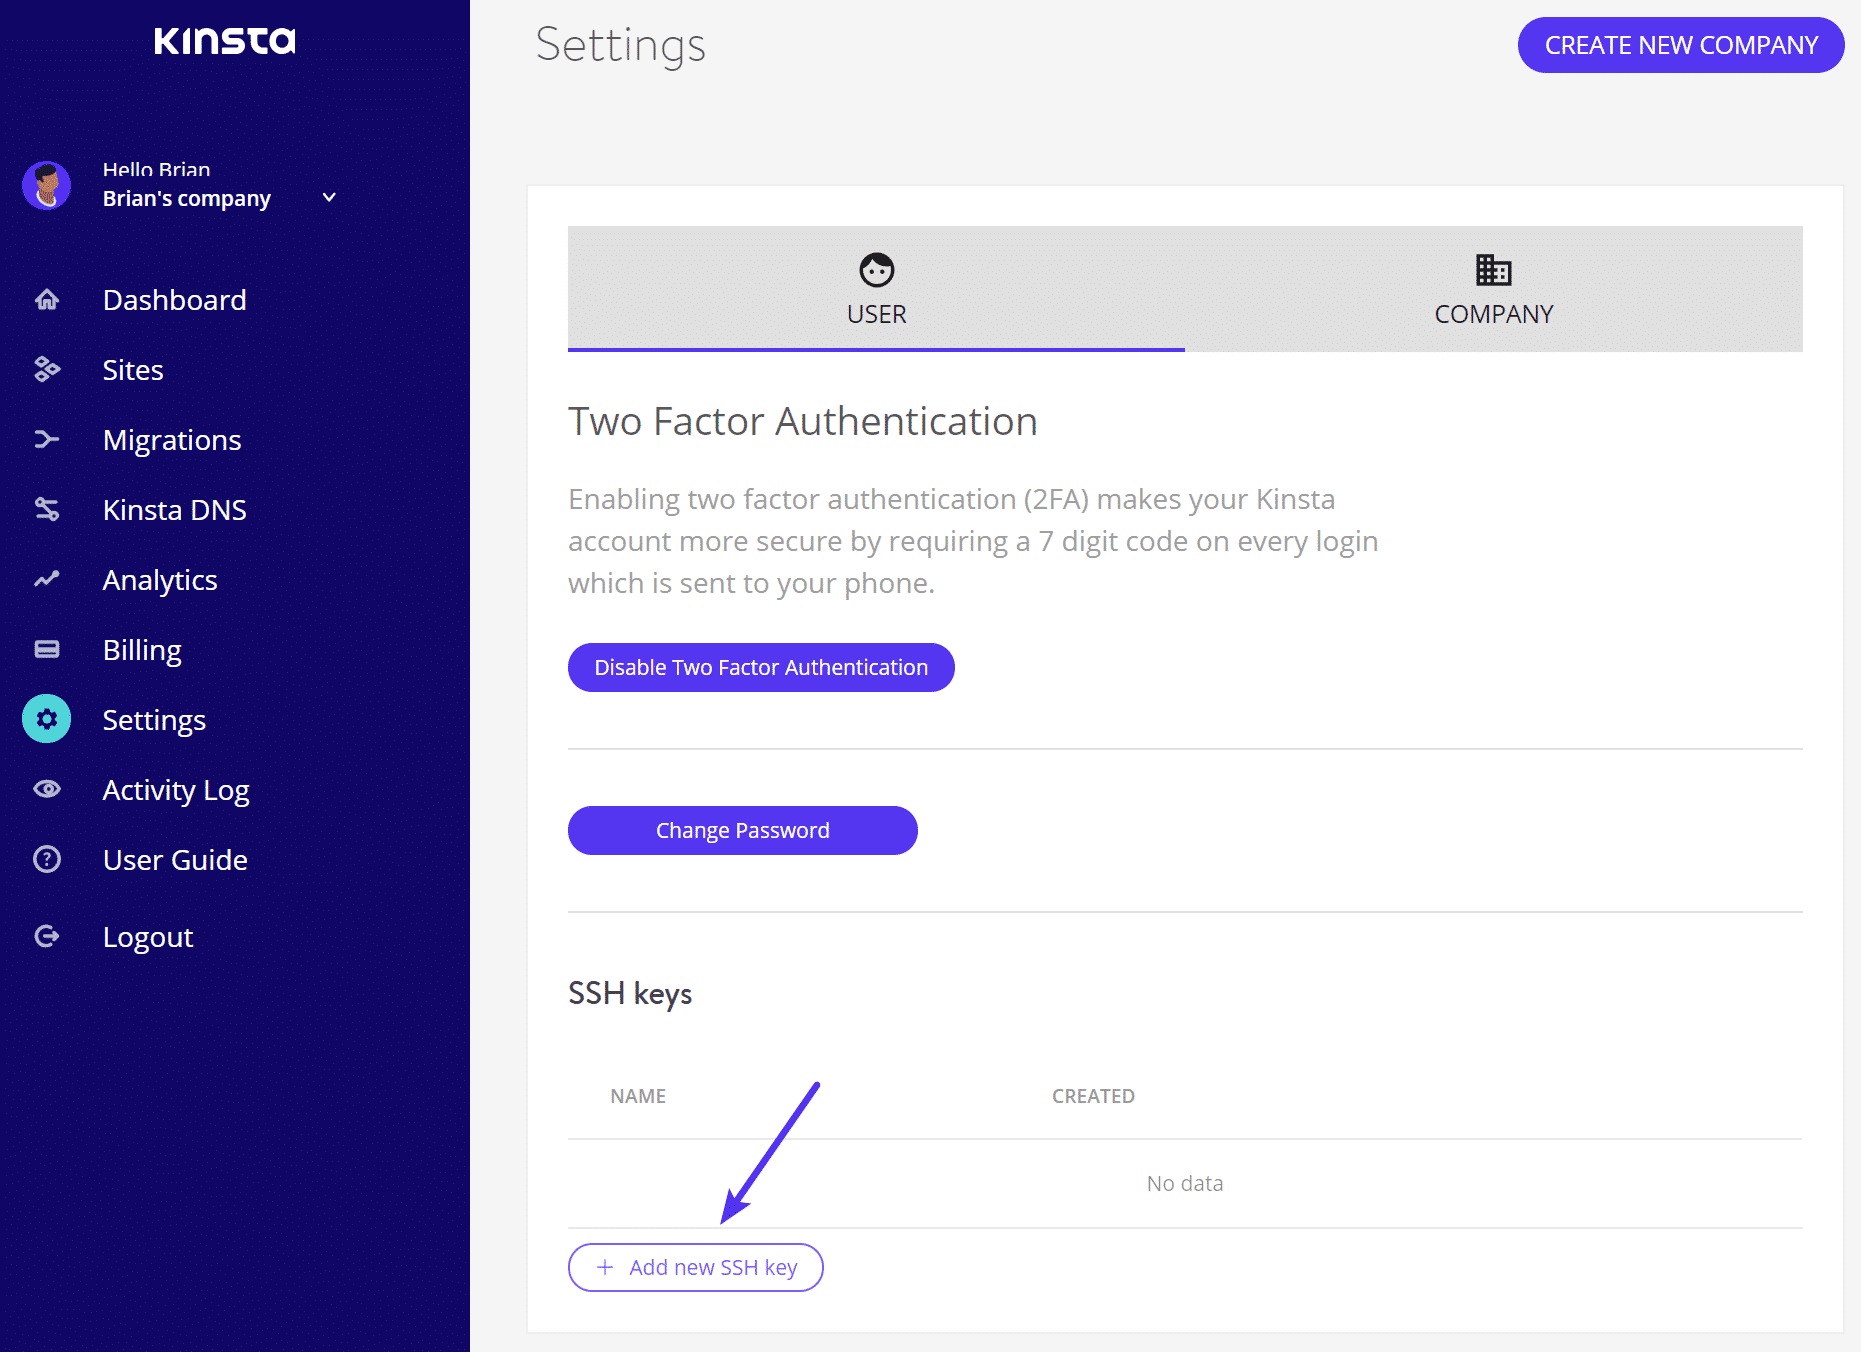Click the Change Password button
Image resolution: width=1861 pixels, height=1352 pixels.
coord(743,830)
